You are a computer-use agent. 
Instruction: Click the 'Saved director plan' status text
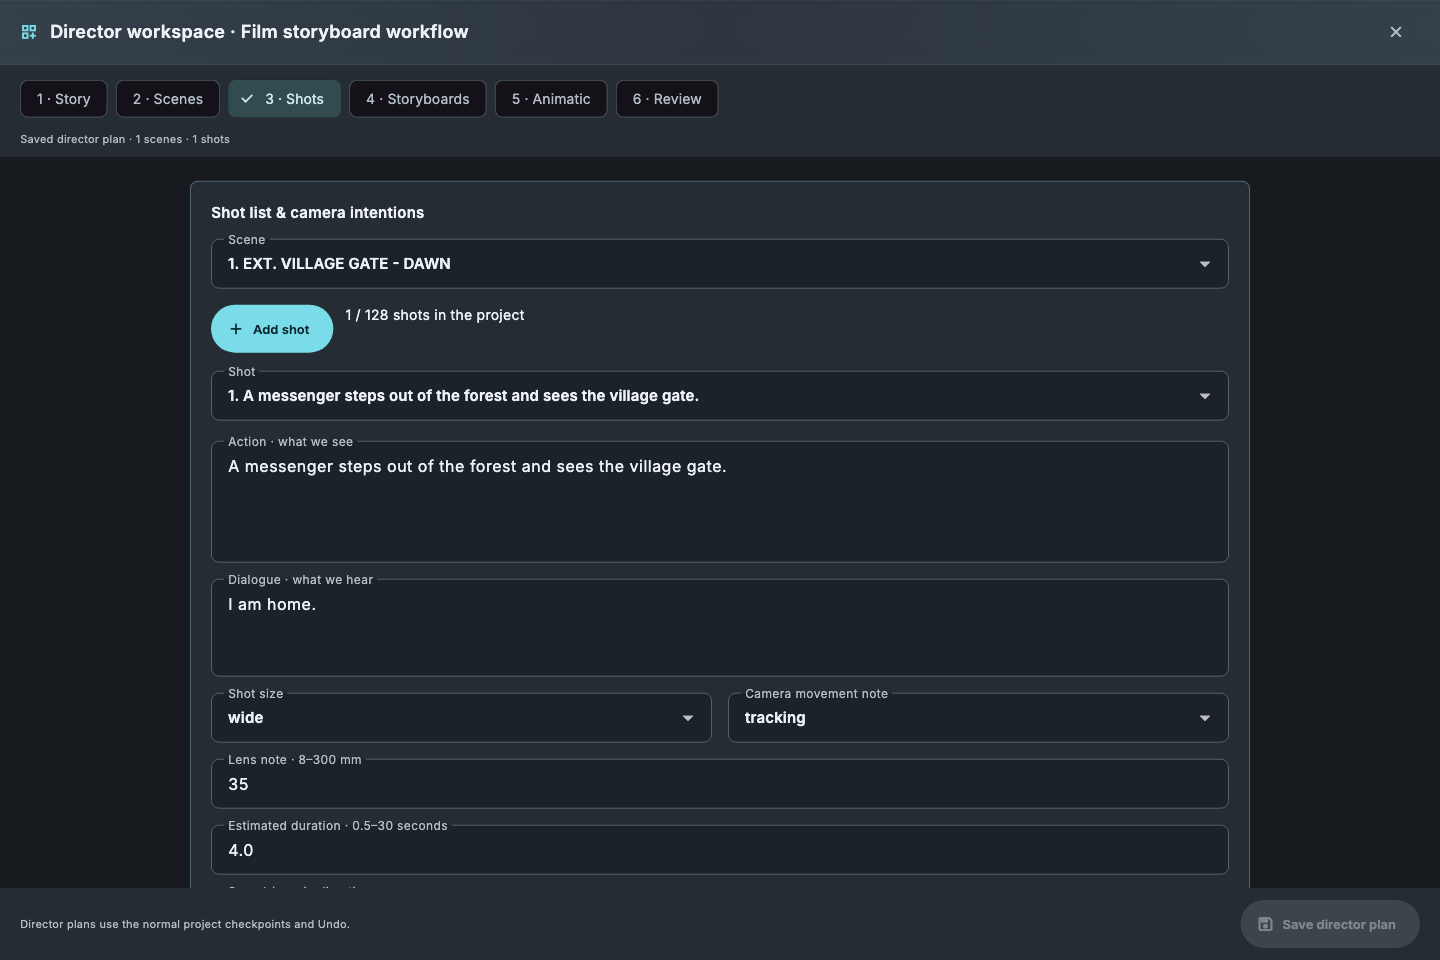125,139
